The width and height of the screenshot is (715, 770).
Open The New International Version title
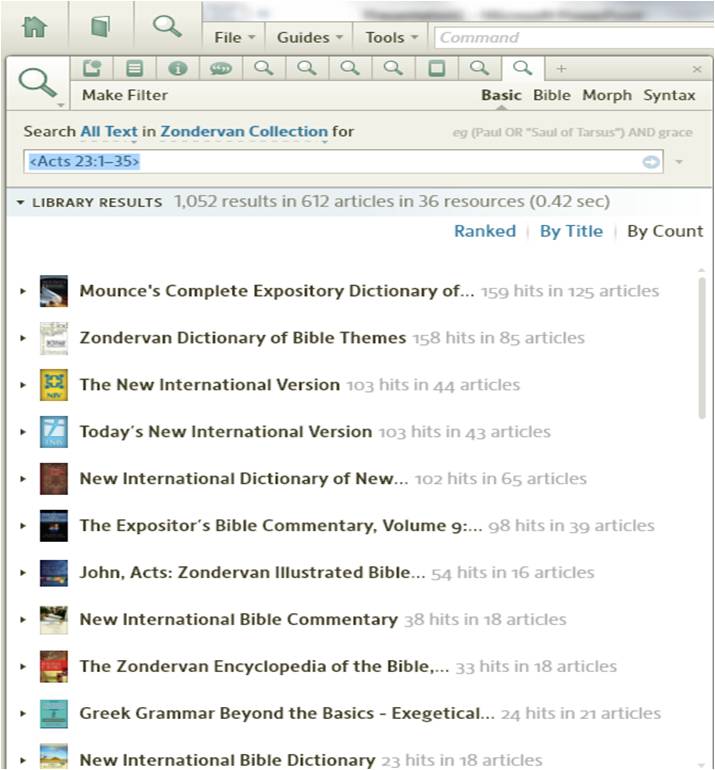pos(210,385)
